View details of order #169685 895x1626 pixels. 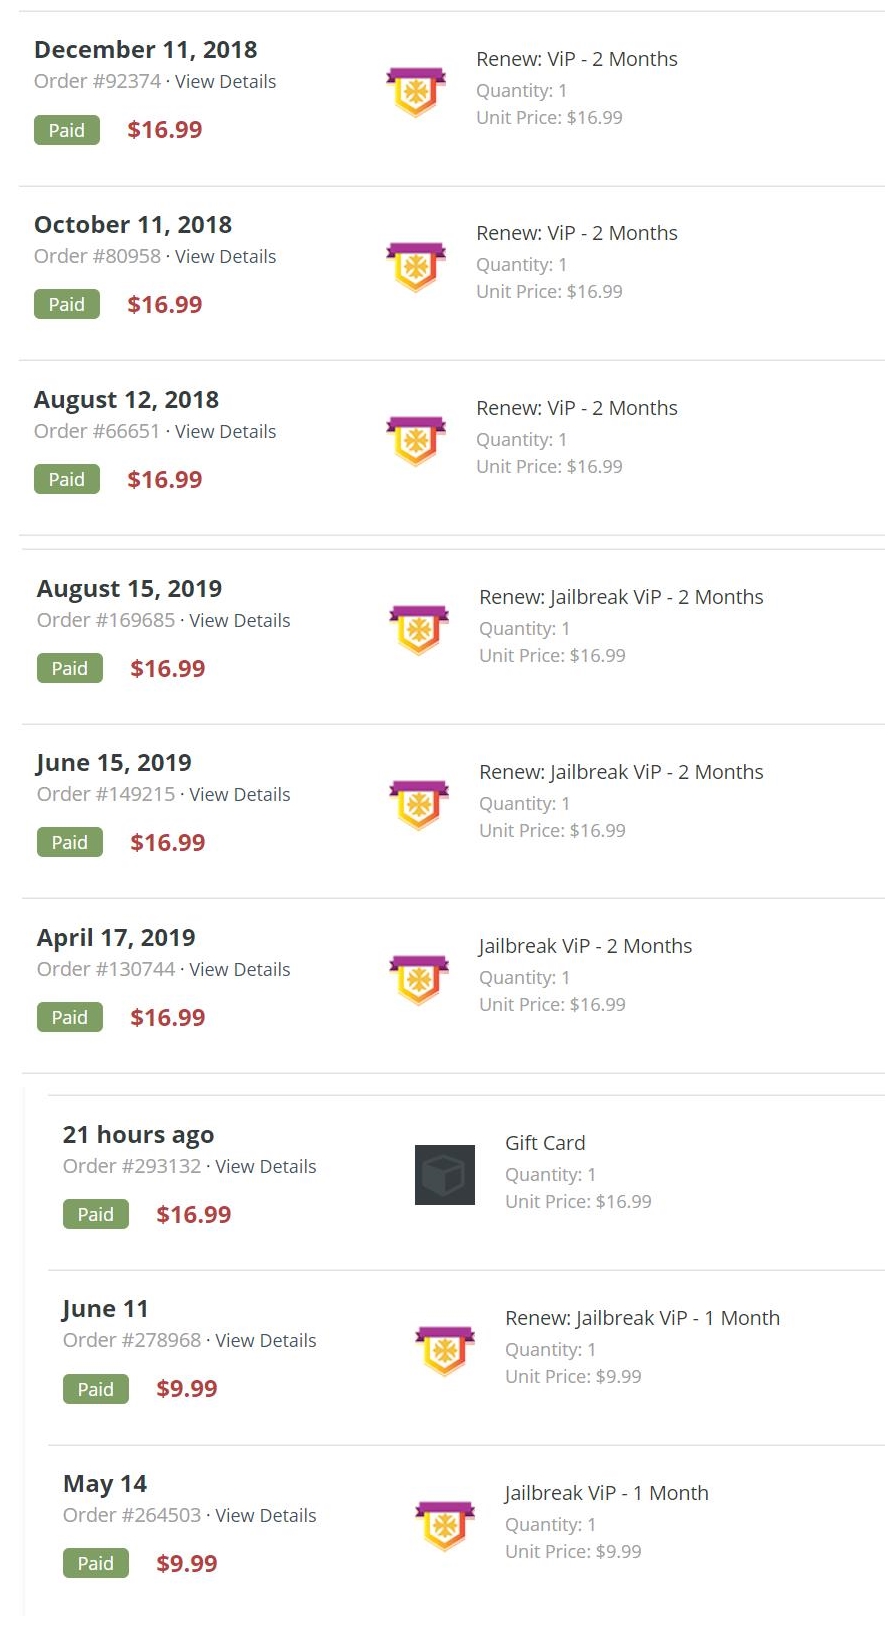click(x=240, y=621)
